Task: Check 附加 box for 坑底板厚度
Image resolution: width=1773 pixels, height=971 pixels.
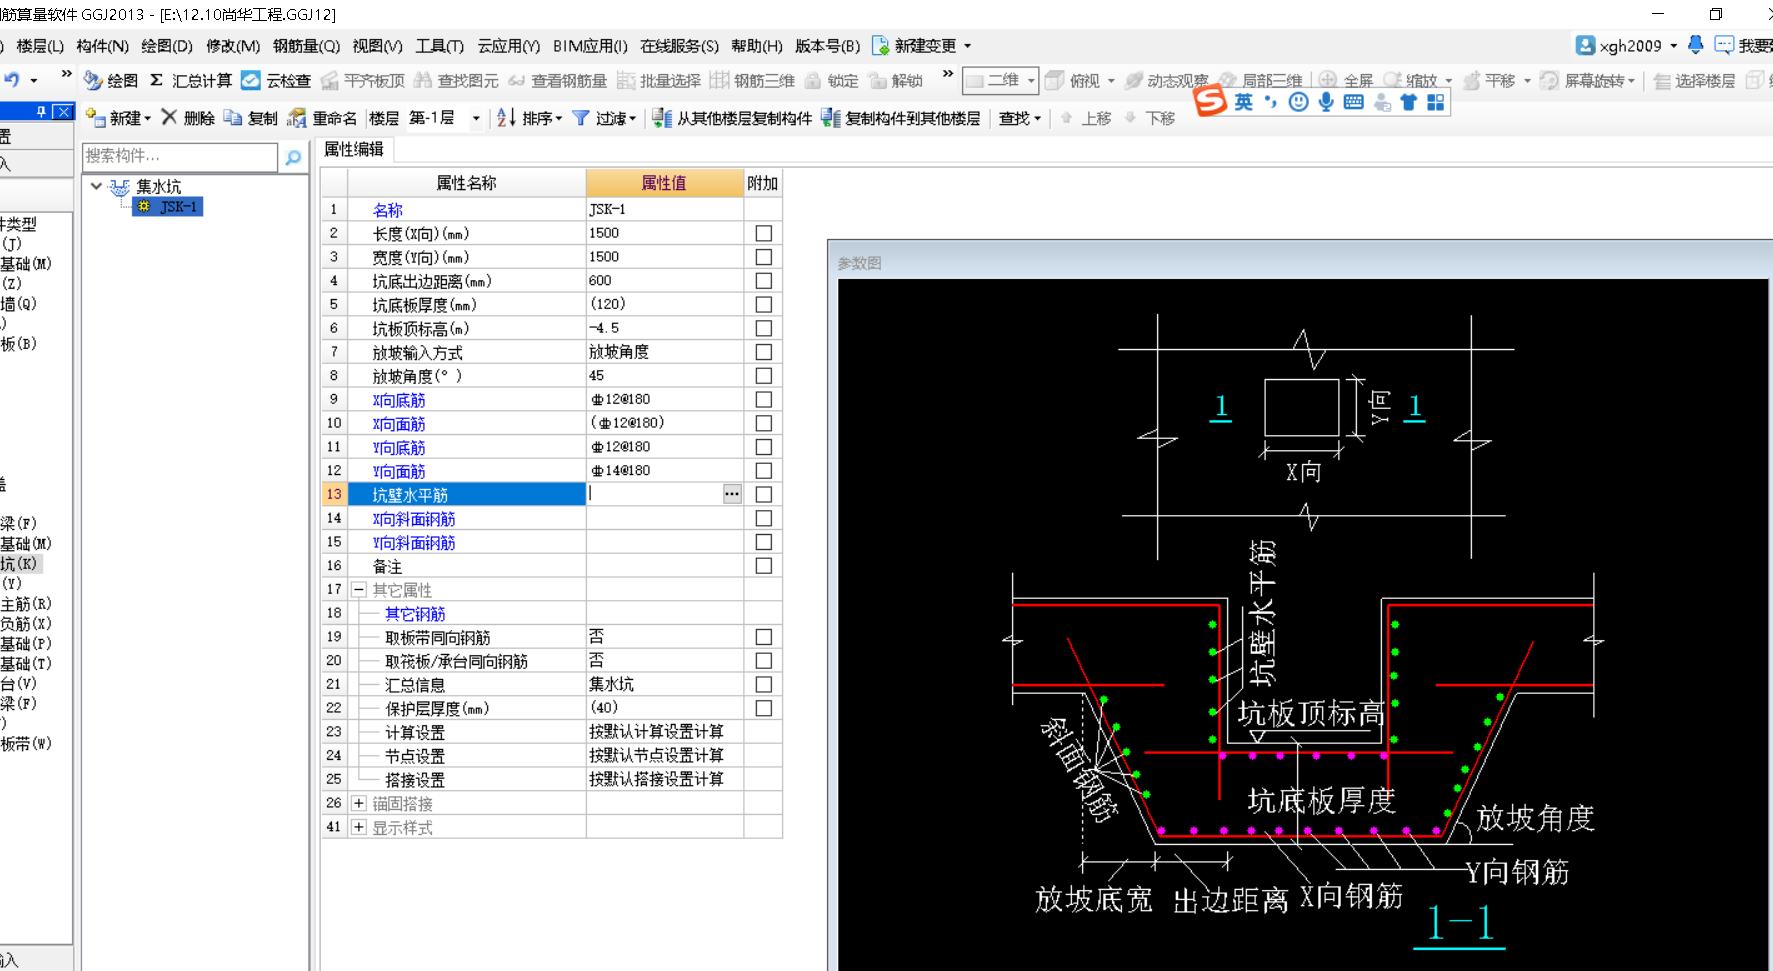Action: [x=764, y=304]
